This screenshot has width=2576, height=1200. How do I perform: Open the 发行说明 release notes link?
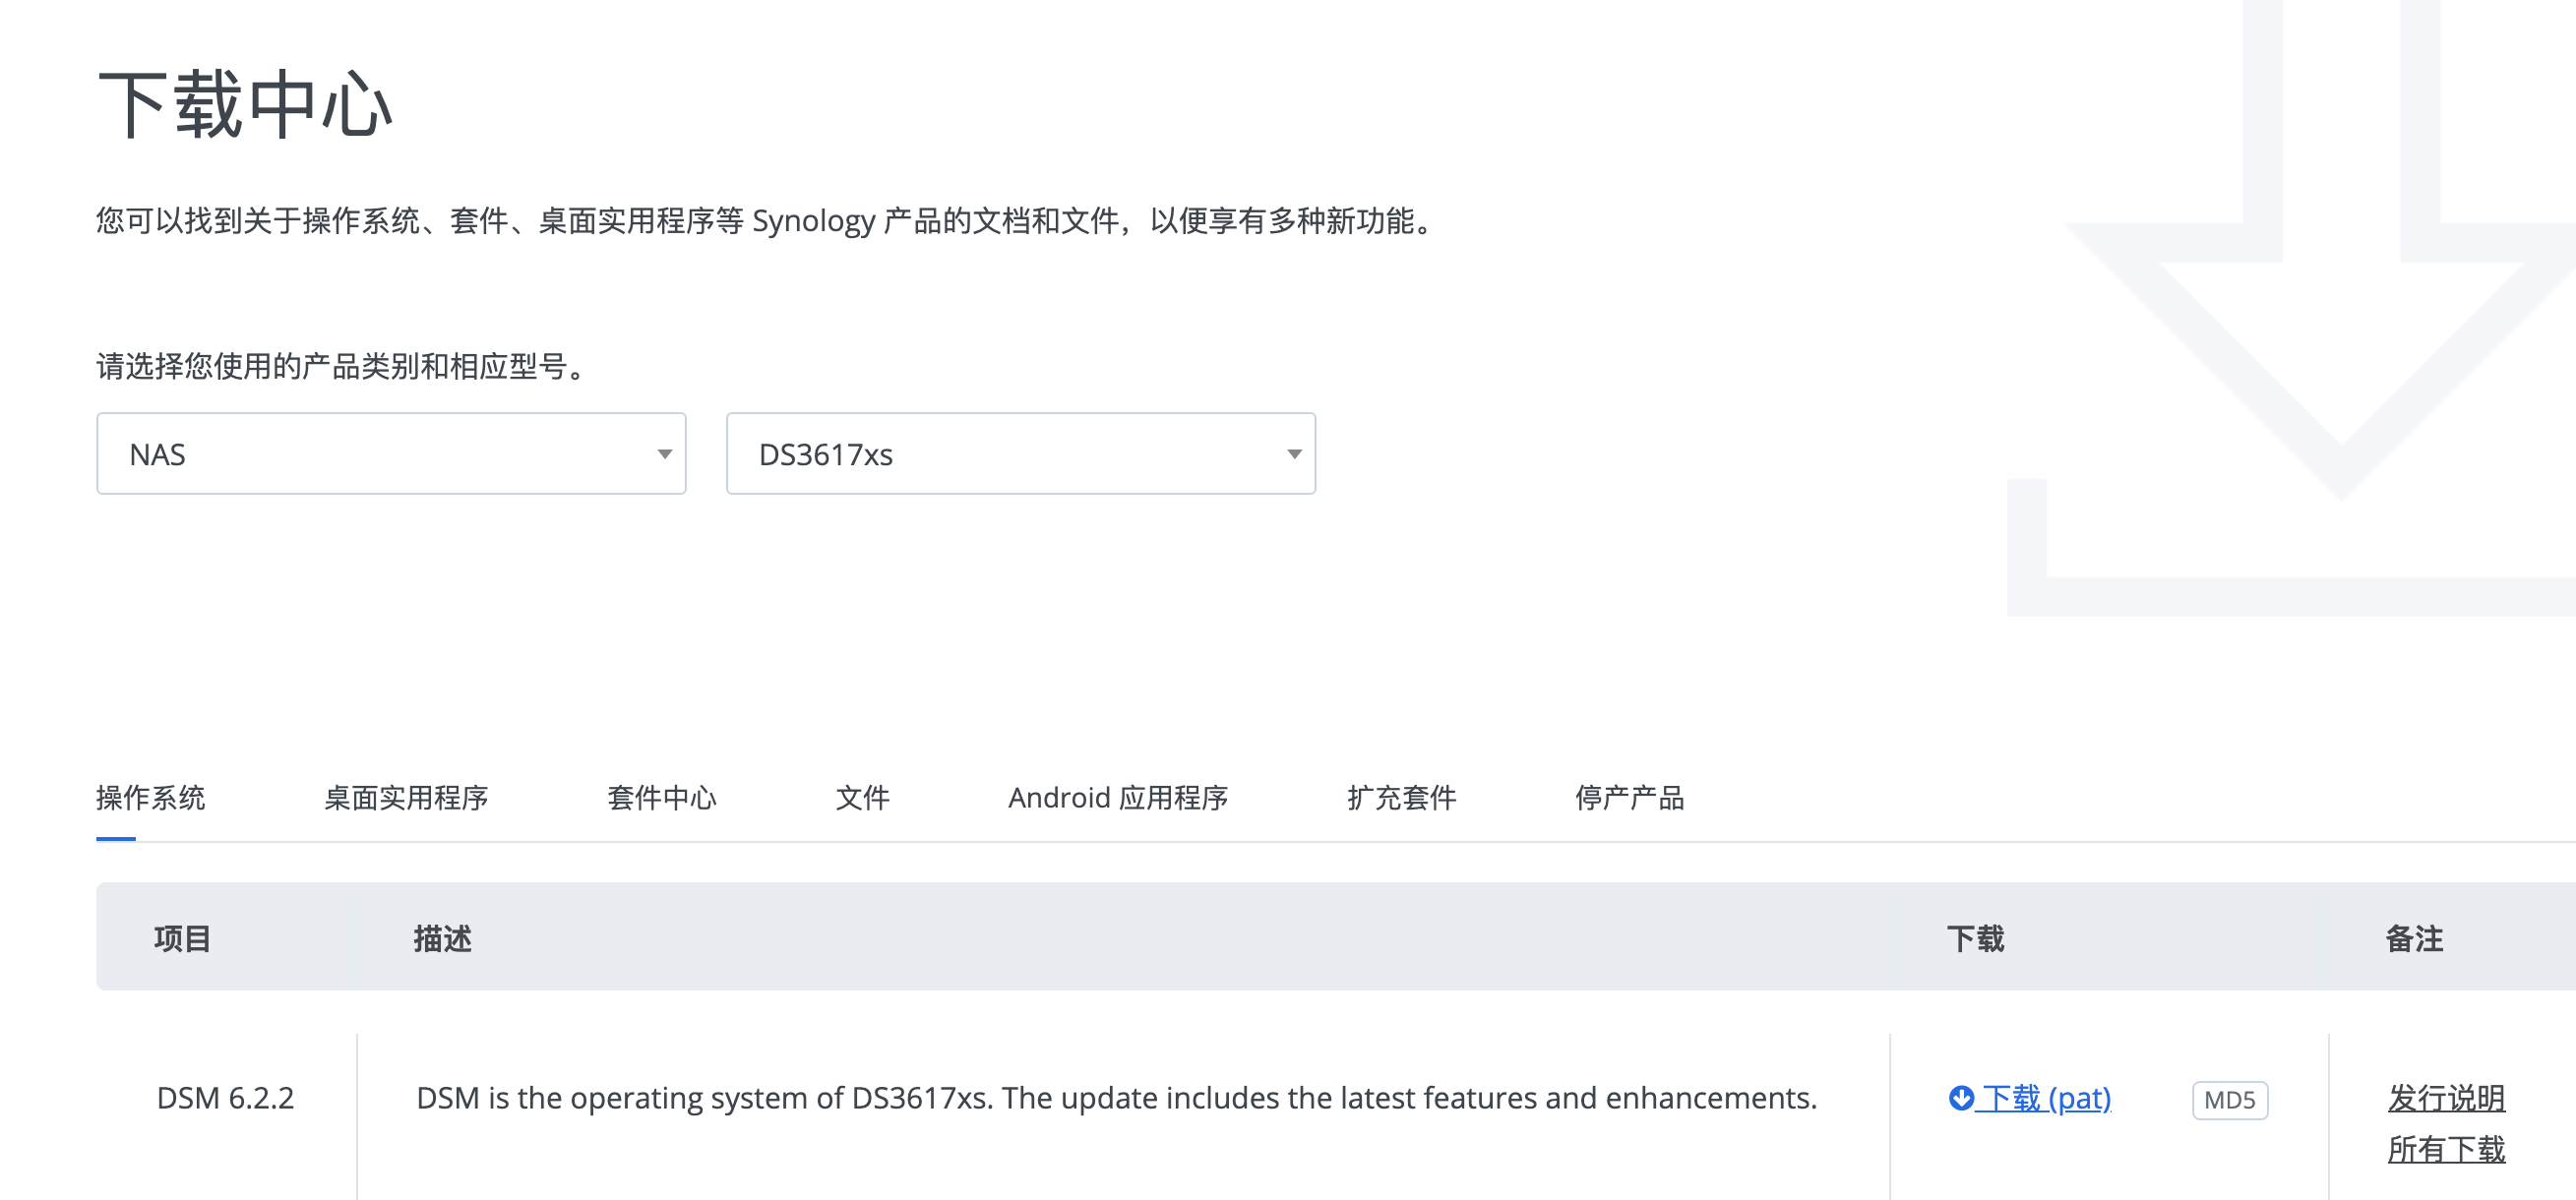click(2445, 1097)
